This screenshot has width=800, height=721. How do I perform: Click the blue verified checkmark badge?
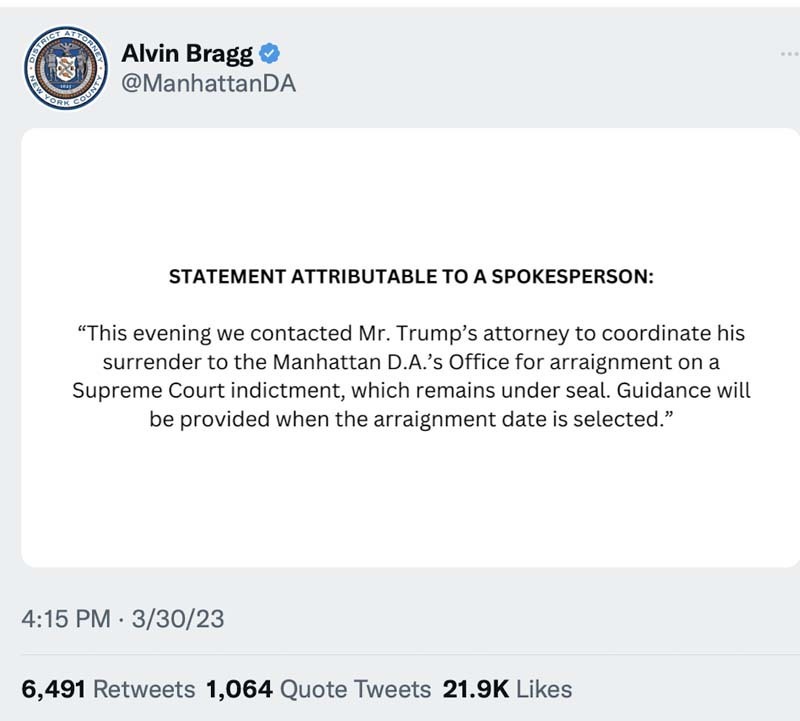pos(269,53)
